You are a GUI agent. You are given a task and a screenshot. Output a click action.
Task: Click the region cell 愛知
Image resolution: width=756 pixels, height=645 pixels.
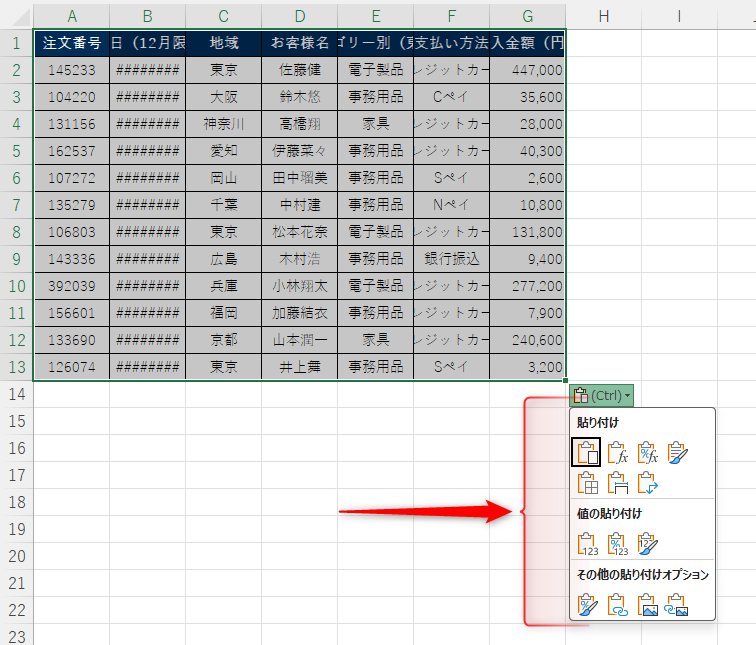(223, 151)
